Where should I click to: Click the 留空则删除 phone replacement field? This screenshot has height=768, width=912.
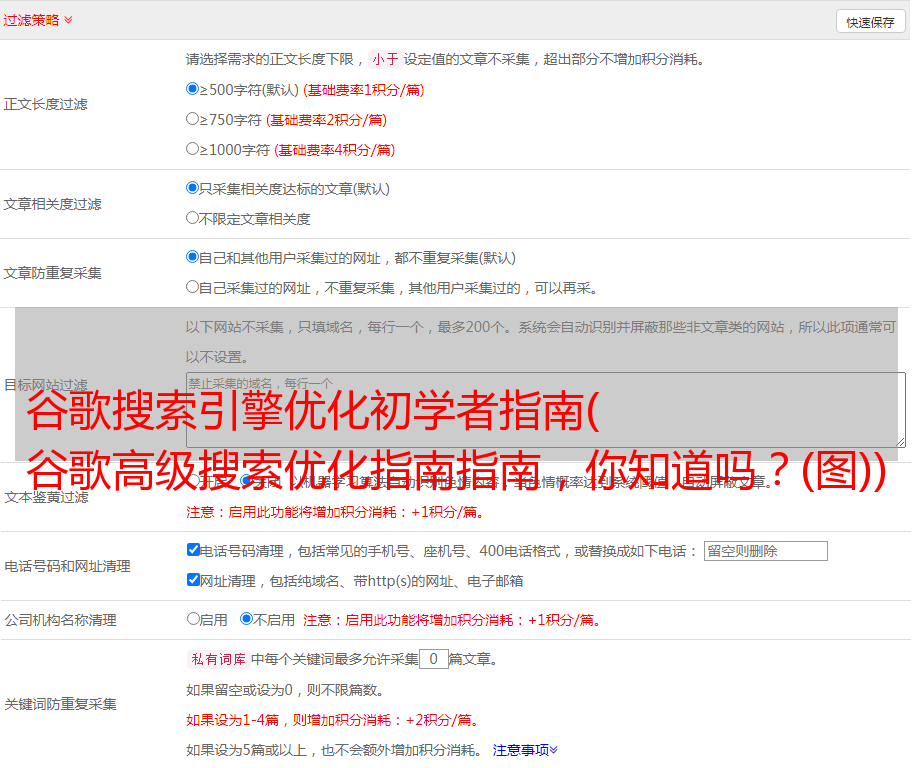point(765,551)
